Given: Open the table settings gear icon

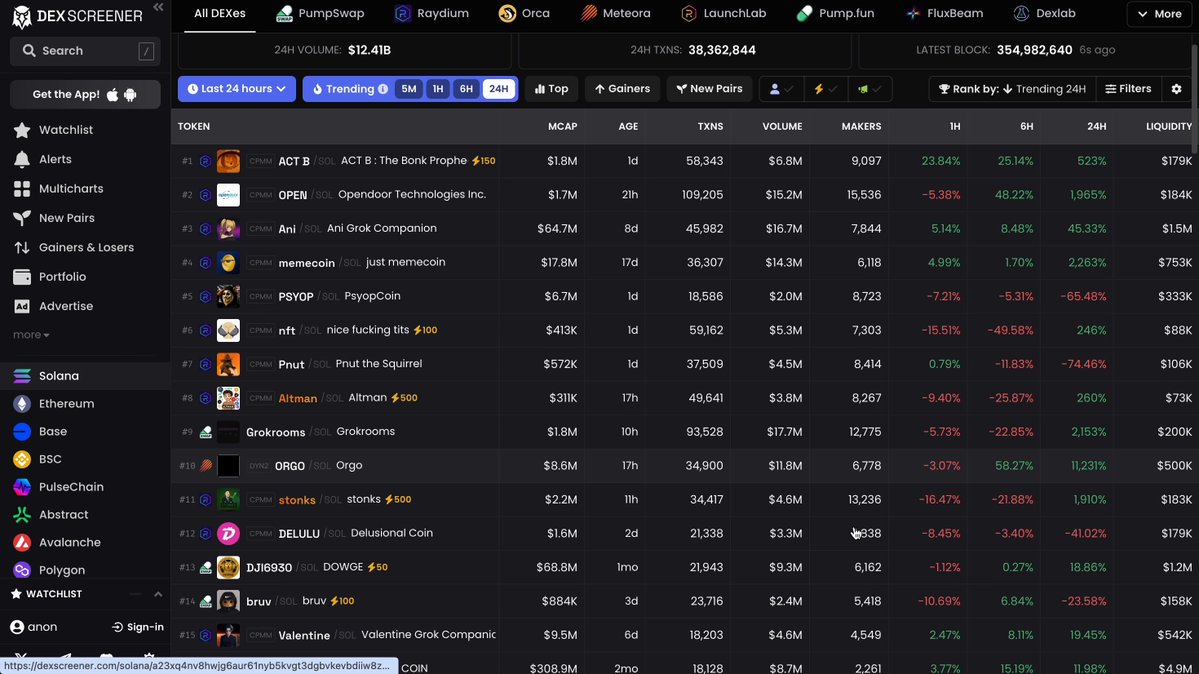Looking at the screenshot, I should click(x=1177, y=89).
